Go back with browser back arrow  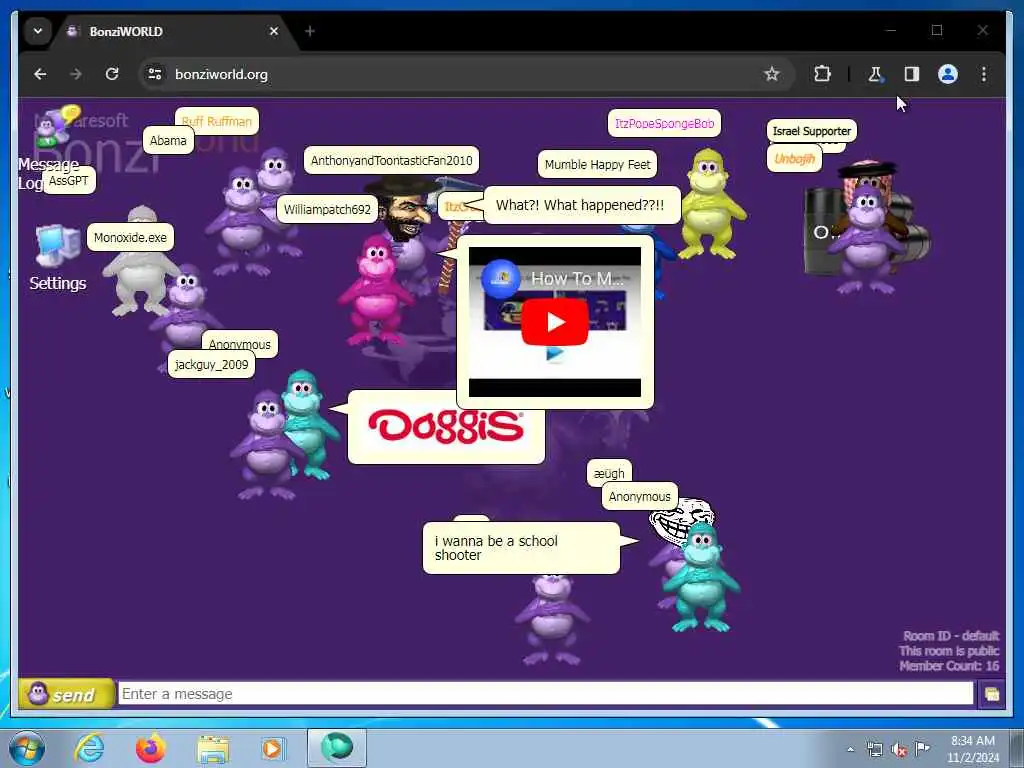pos(40,74)
